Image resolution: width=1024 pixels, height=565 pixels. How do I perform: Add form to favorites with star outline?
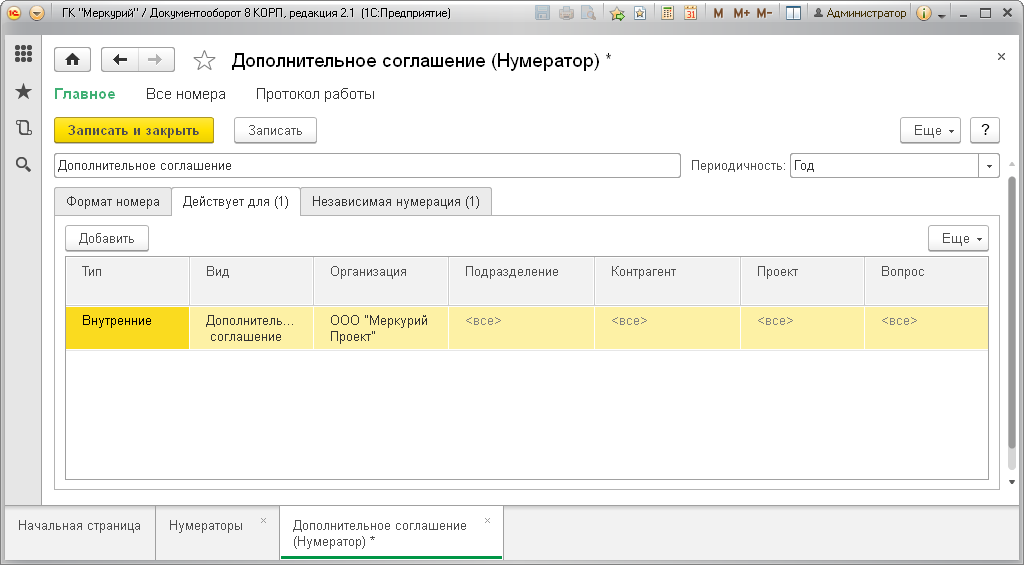click(204, 61)
